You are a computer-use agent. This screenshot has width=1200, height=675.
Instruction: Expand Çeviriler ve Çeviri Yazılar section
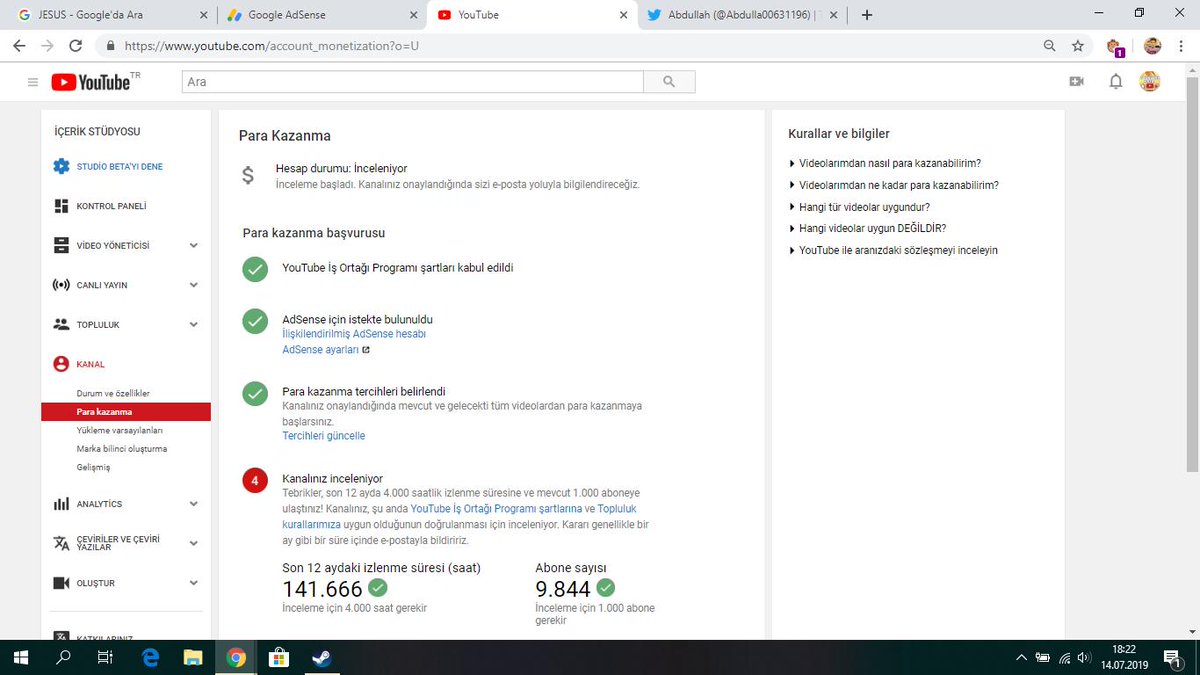click(x=194, y=543)
